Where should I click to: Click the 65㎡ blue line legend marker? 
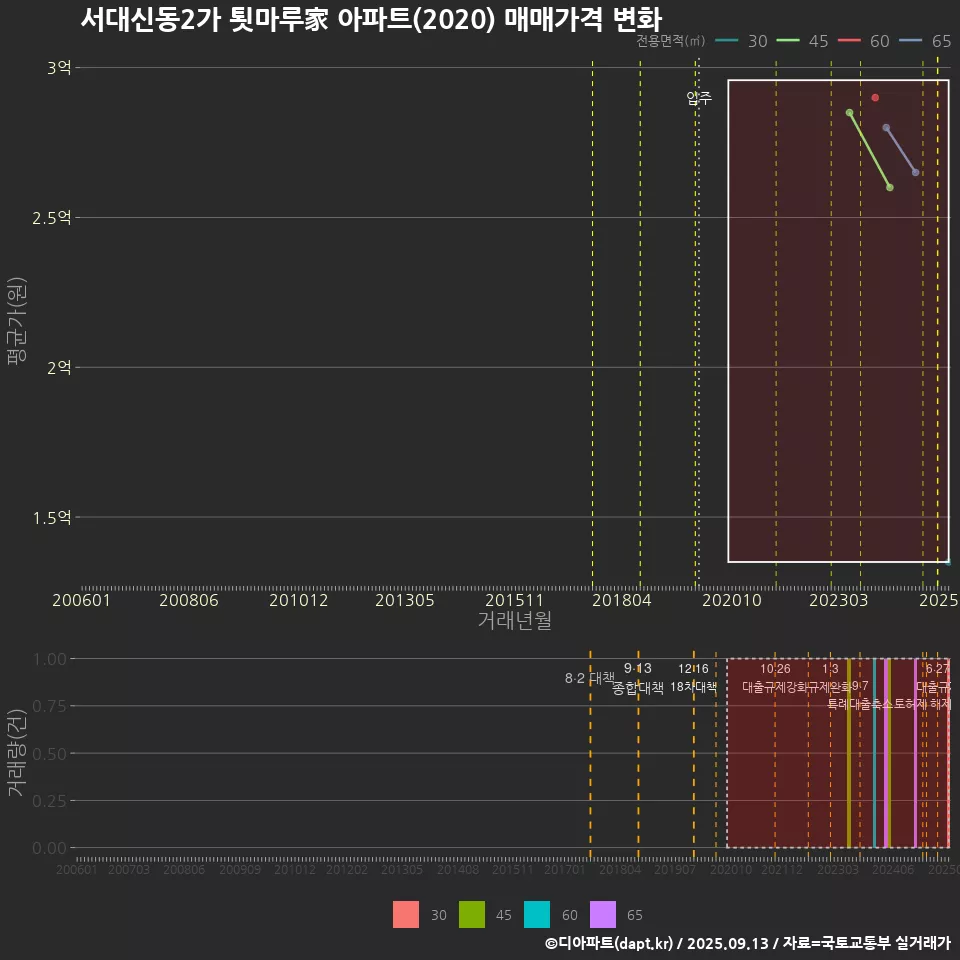point(910,41)
